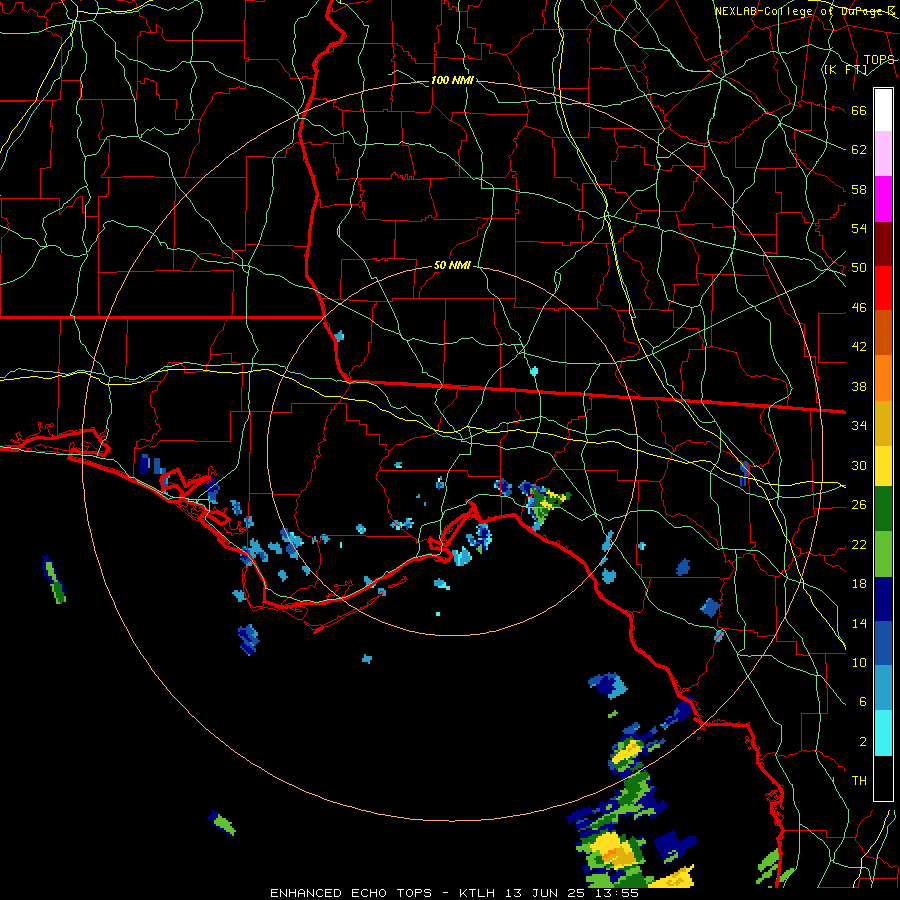Click legend value 34

[859, 426]
